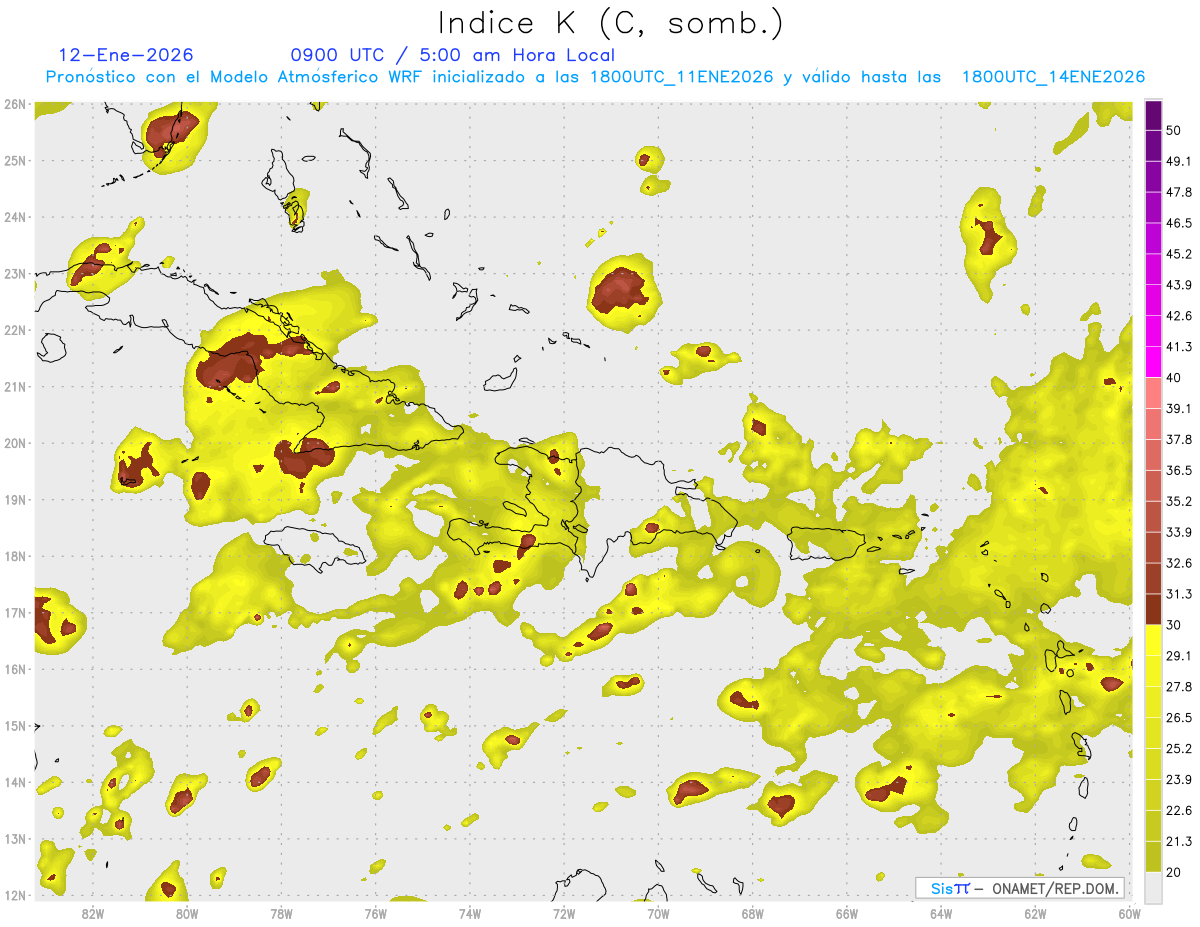The width and height of the screenshot is (1200, 927).
Task: Click the colorbar label "32.6"
Action: pos(1178,563)
